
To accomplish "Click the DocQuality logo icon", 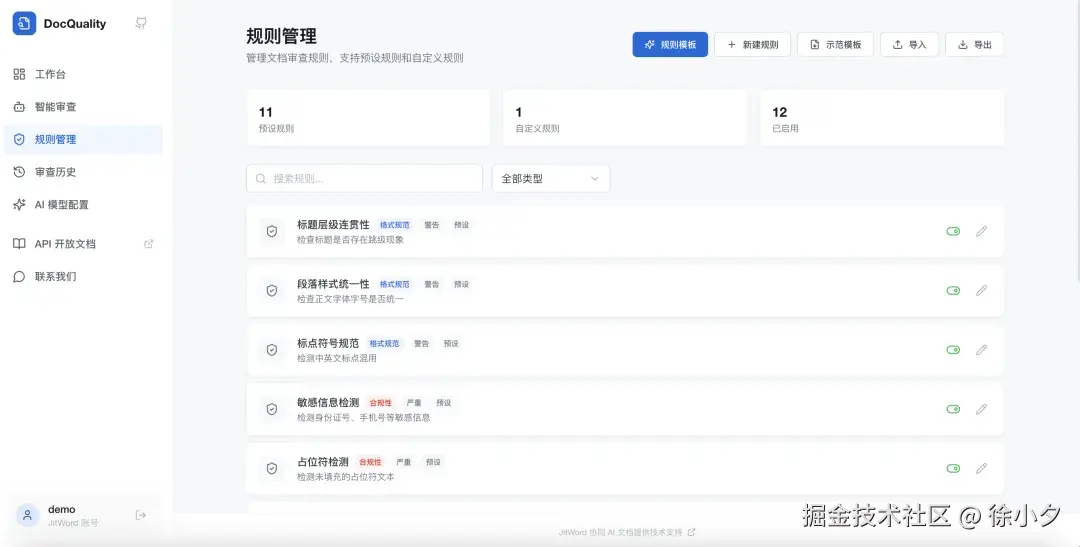I will click(24, 23).
